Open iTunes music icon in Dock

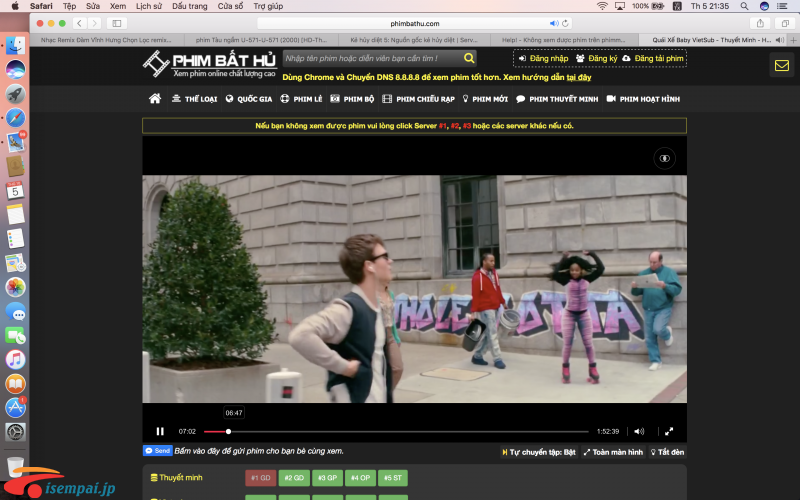coord(15,360)
